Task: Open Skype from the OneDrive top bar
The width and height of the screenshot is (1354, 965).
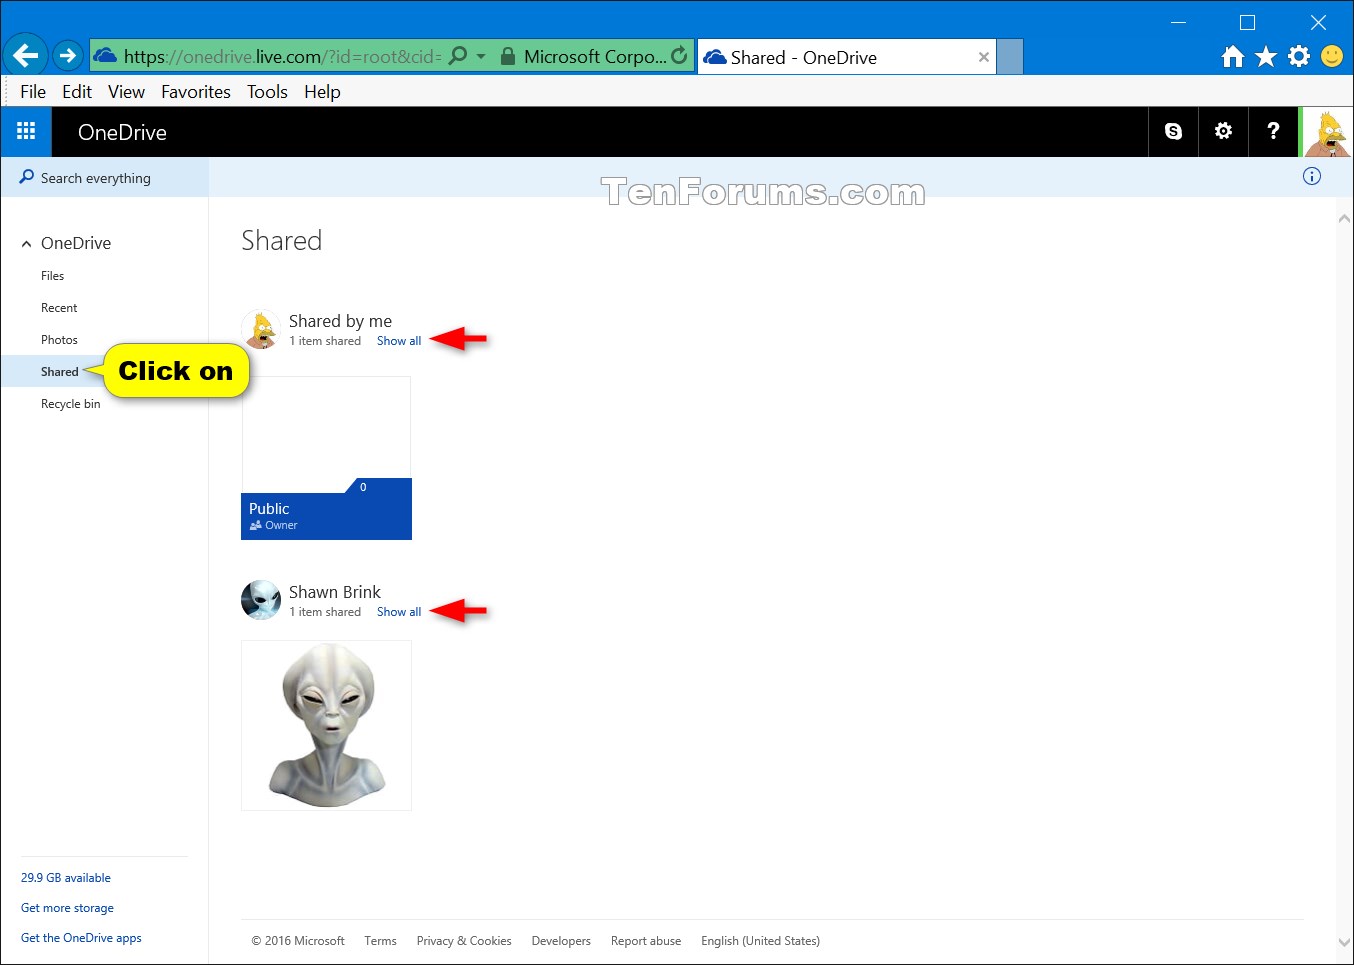Action: [1172, 131]
